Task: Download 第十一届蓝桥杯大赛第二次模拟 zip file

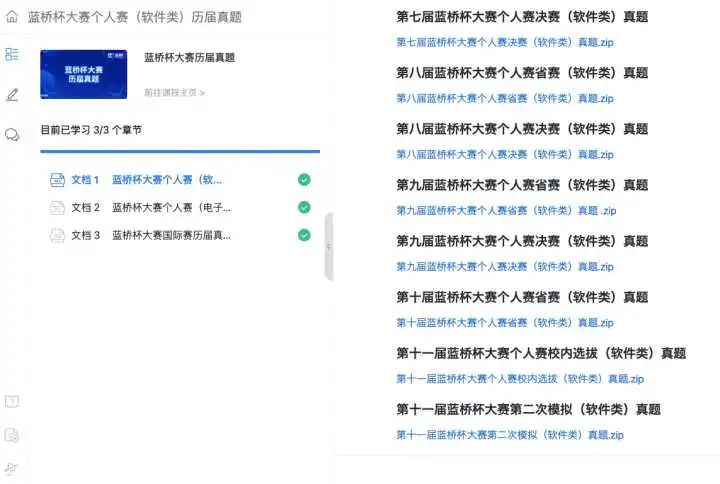Action: coord(510,435)
